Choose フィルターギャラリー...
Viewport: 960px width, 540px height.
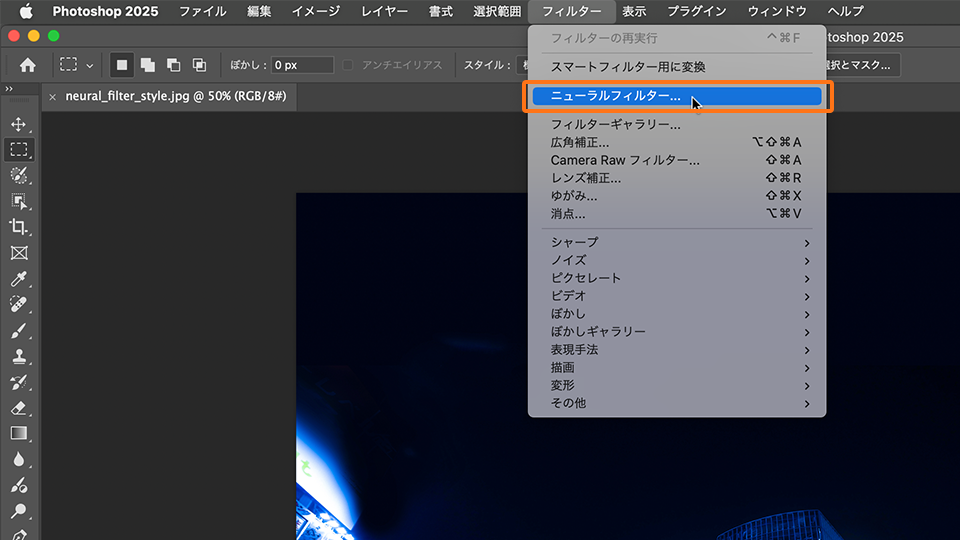[677, 124]
